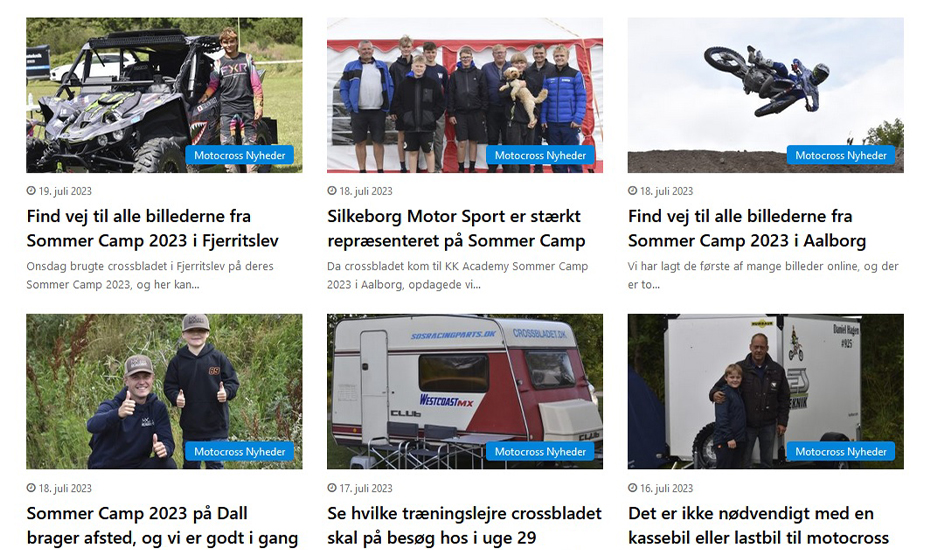Open the thumbs-up boys photo thumbnail
930x550 pixels.
tap(164, 392)
